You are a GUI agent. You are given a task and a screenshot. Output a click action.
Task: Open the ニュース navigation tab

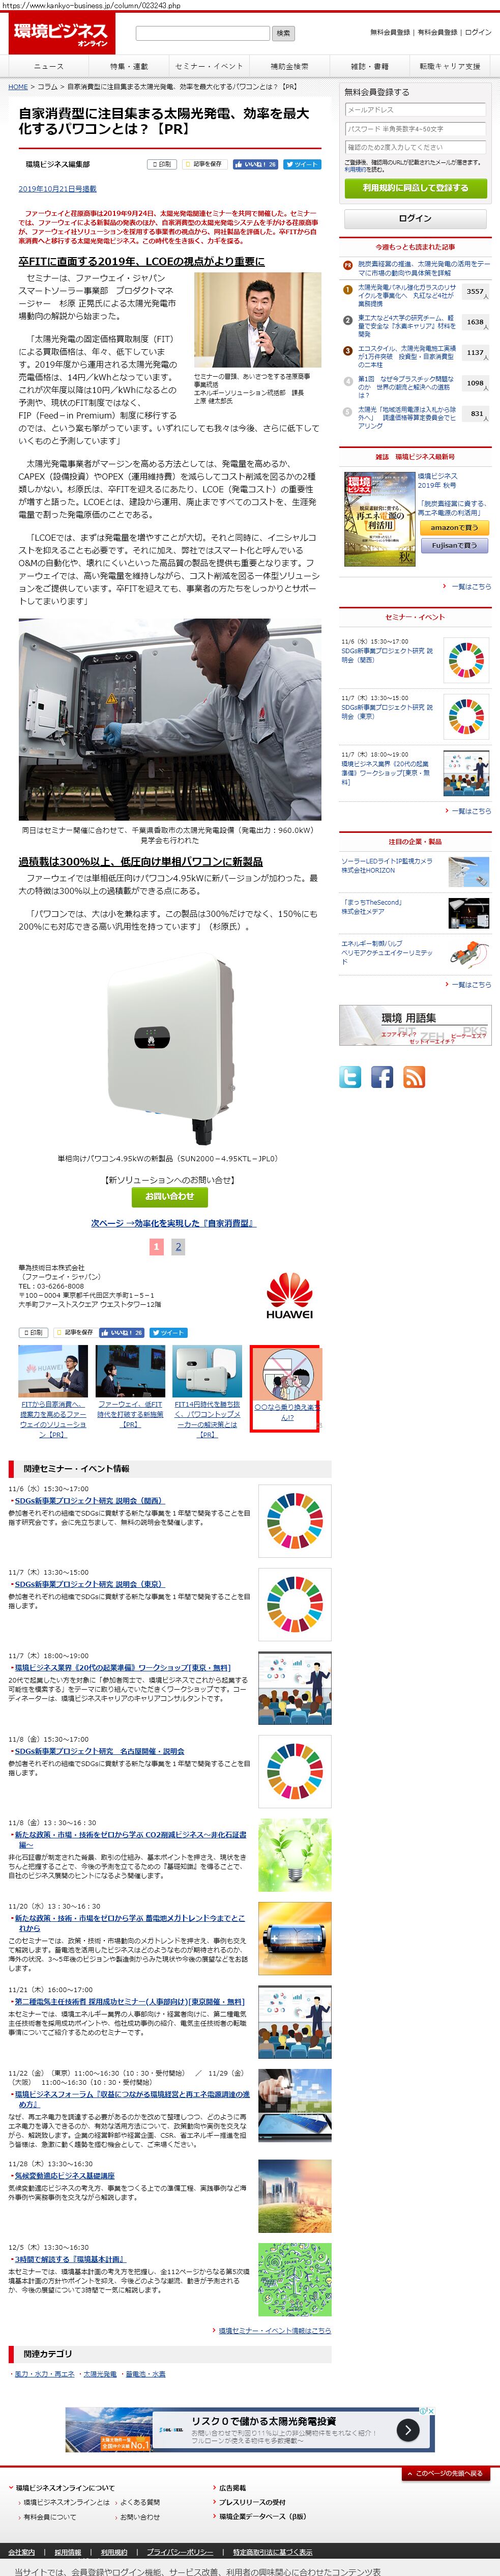pos(48,66)
